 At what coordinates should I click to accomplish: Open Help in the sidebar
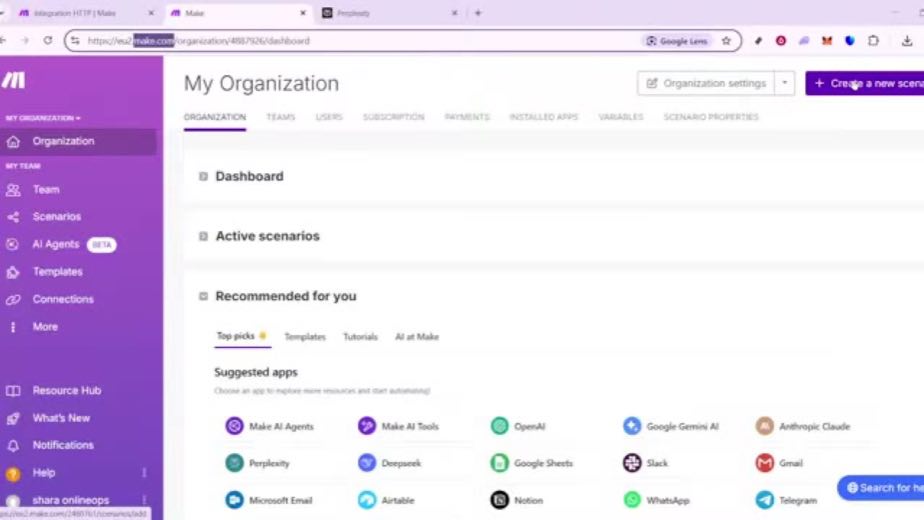pos(44,473)
